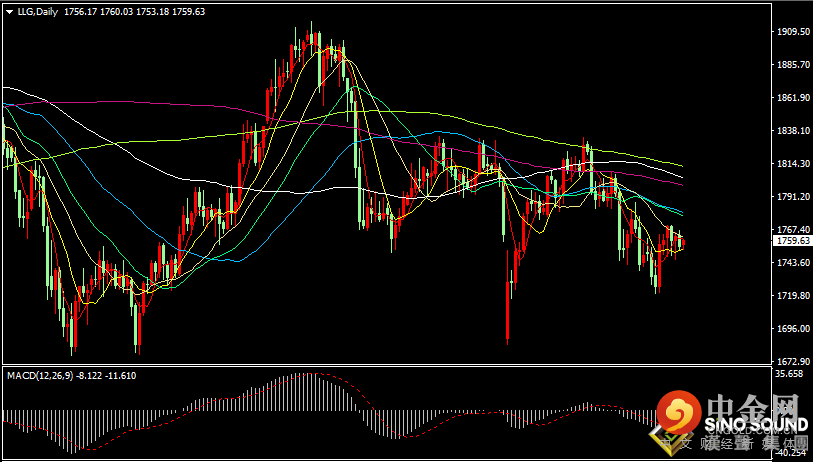This screenshot has width=813, height=462.
Task: Click the 1696.00 price axis label
Action: [x=794, y=328]
